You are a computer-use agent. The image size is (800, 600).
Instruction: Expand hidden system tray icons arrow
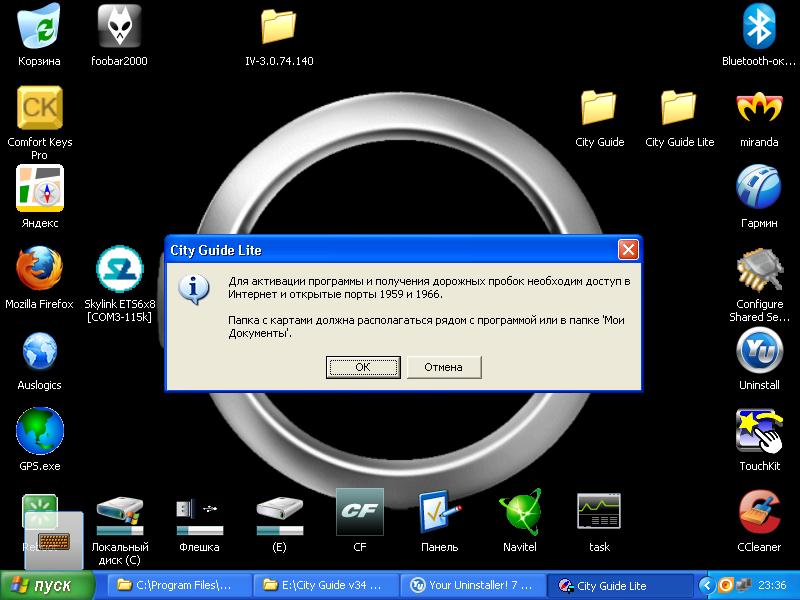click(x=708, y=585)
